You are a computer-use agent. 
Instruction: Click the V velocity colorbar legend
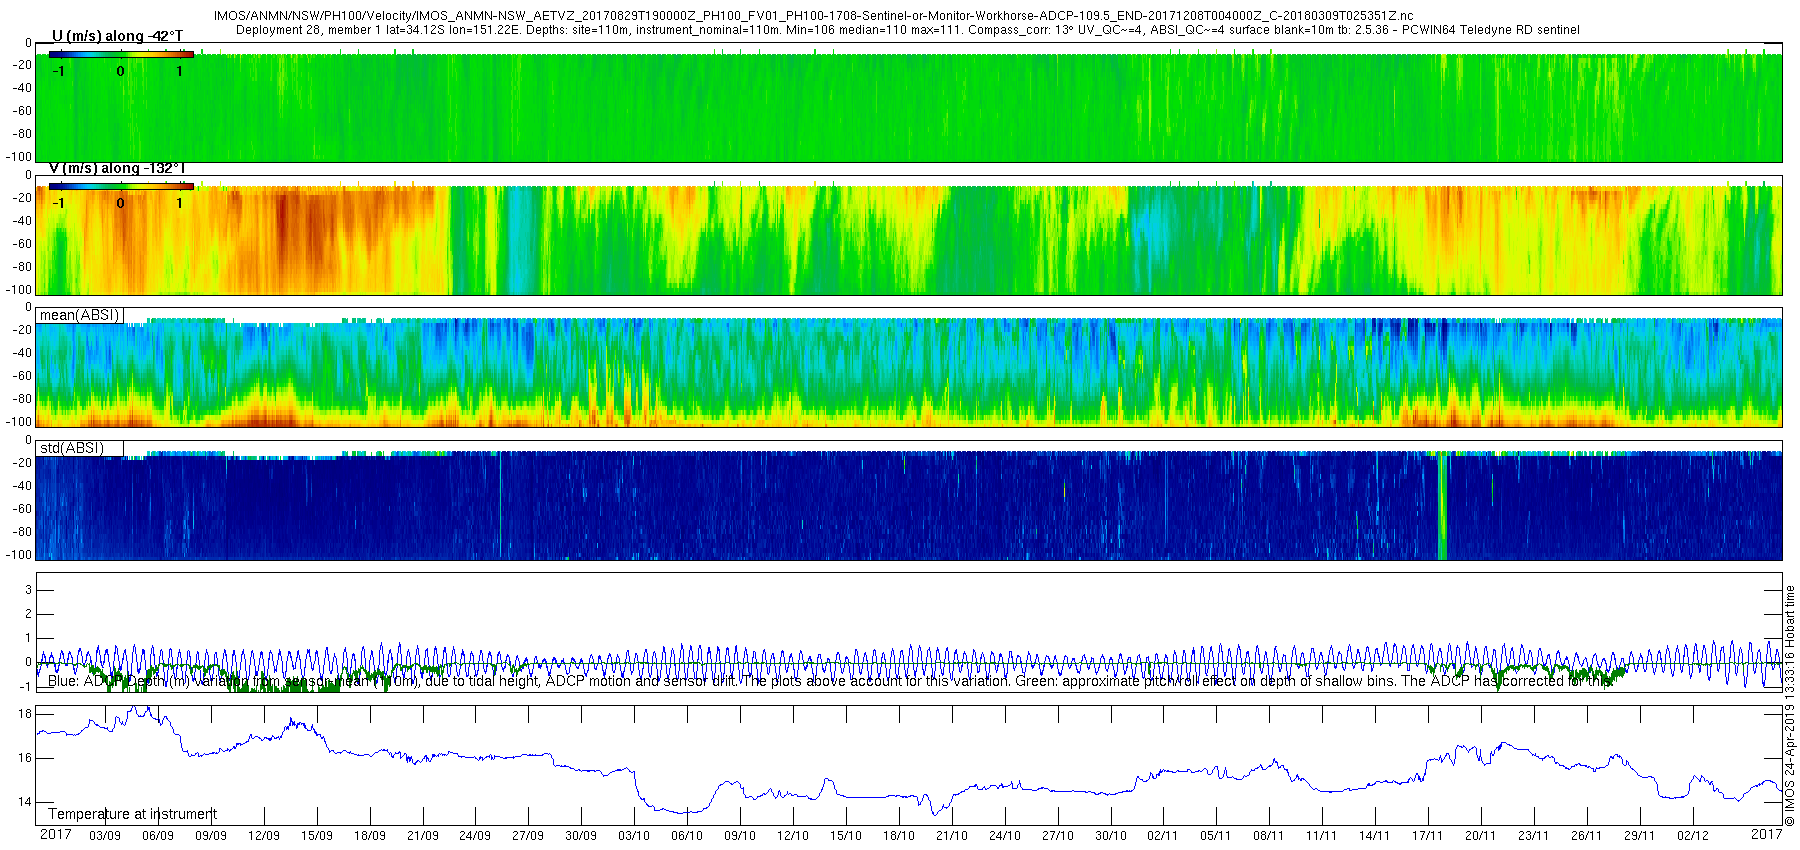pos(121,186)
